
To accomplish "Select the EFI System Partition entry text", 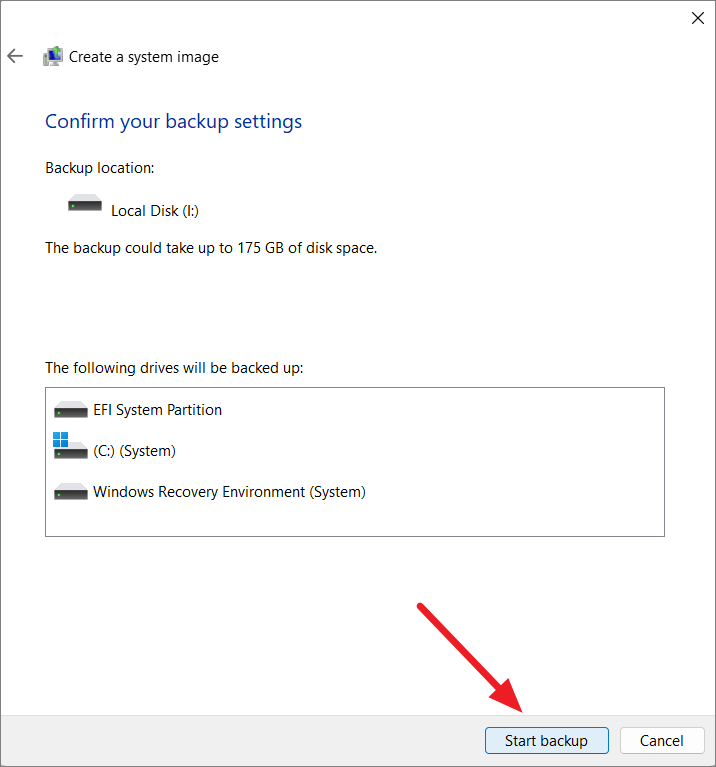I will pyautogui.click(x=157, y=410).
